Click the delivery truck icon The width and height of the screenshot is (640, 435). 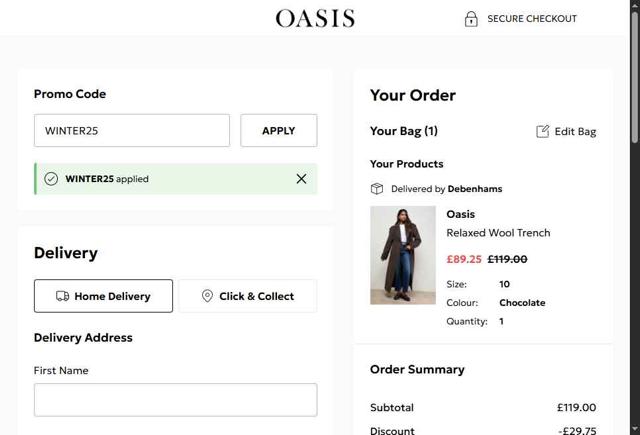[62, 296]
